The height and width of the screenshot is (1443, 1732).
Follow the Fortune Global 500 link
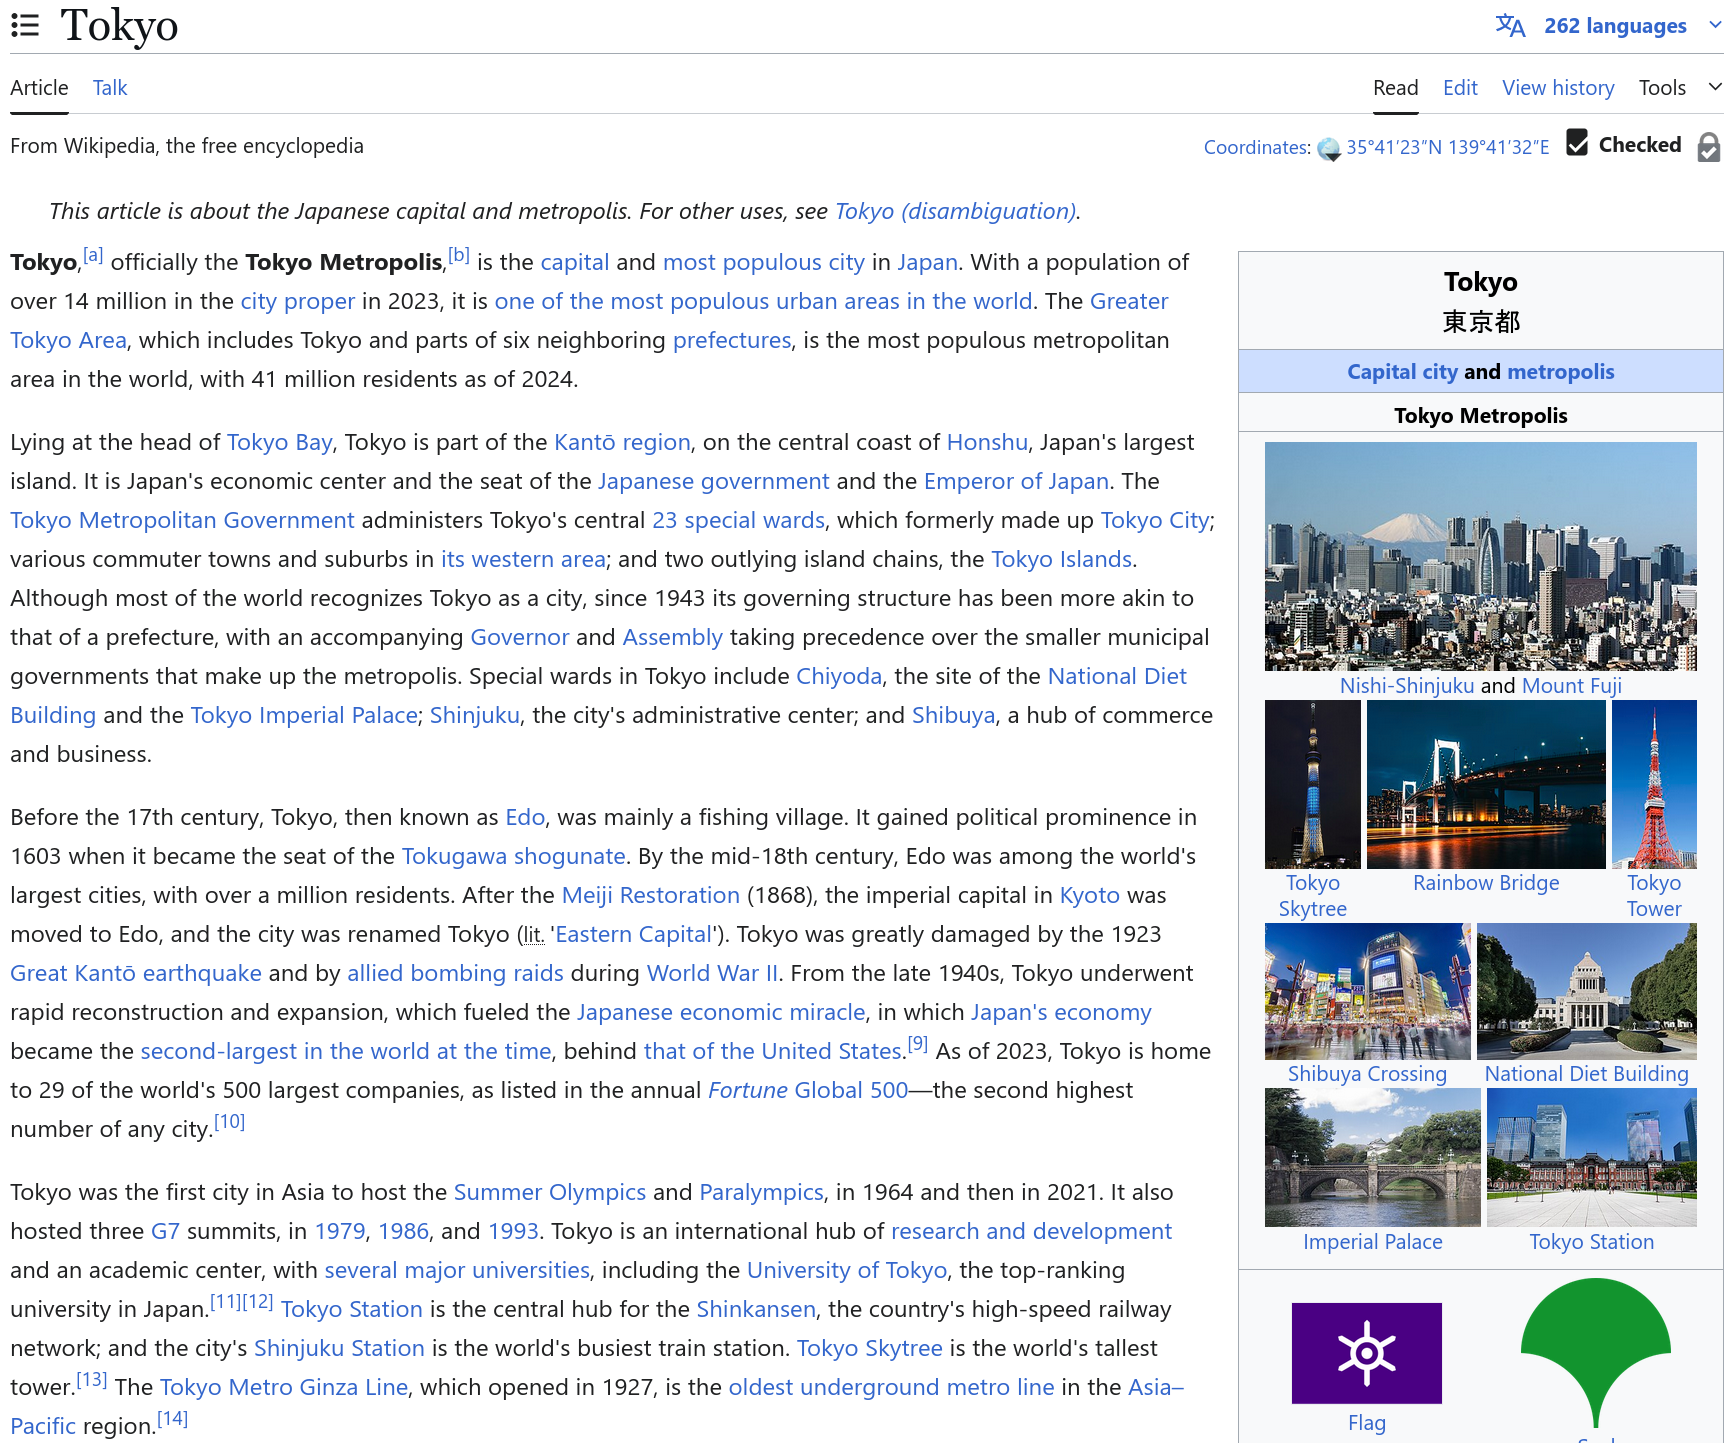[808, 1090]
